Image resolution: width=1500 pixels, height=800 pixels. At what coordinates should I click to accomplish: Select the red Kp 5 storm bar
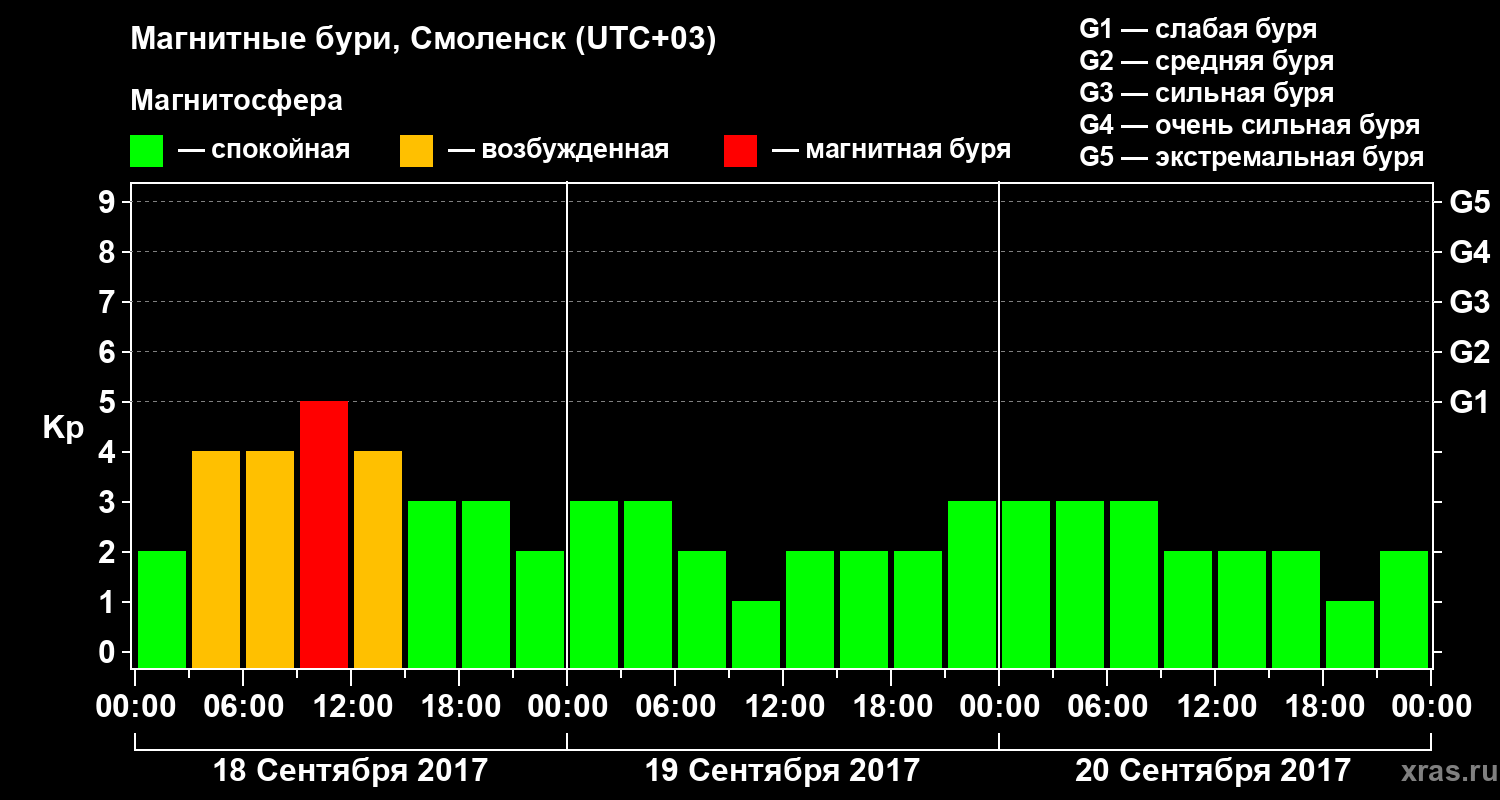324,534
